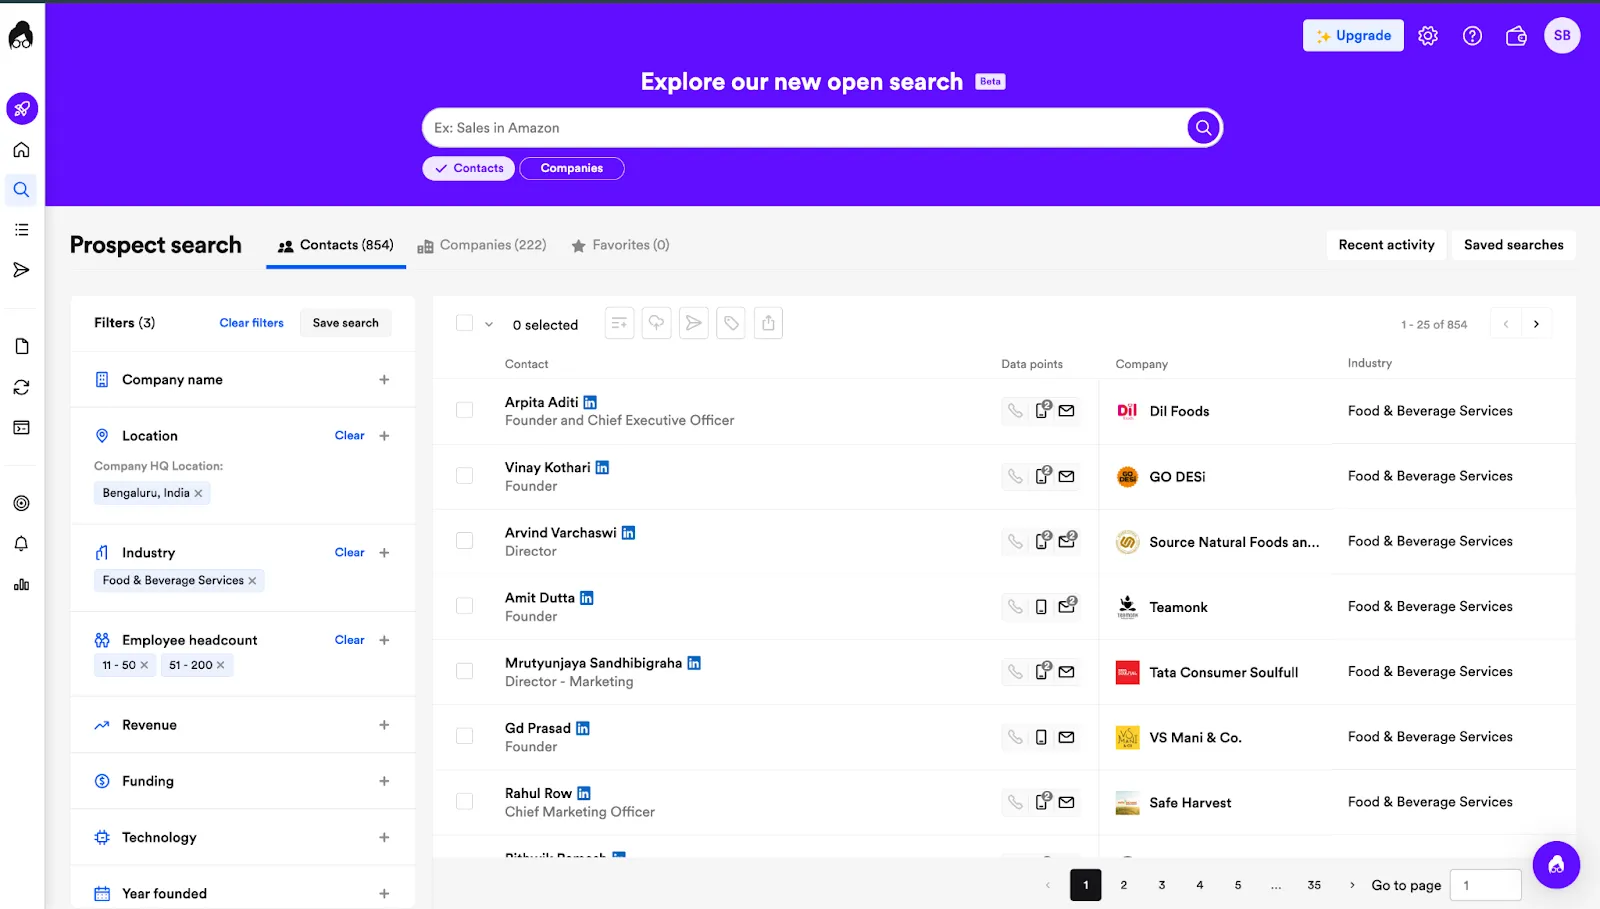This screenshot has width=1600, height=909.
Task: Switch to Contacts (854) tab
Action: (336, 245)
